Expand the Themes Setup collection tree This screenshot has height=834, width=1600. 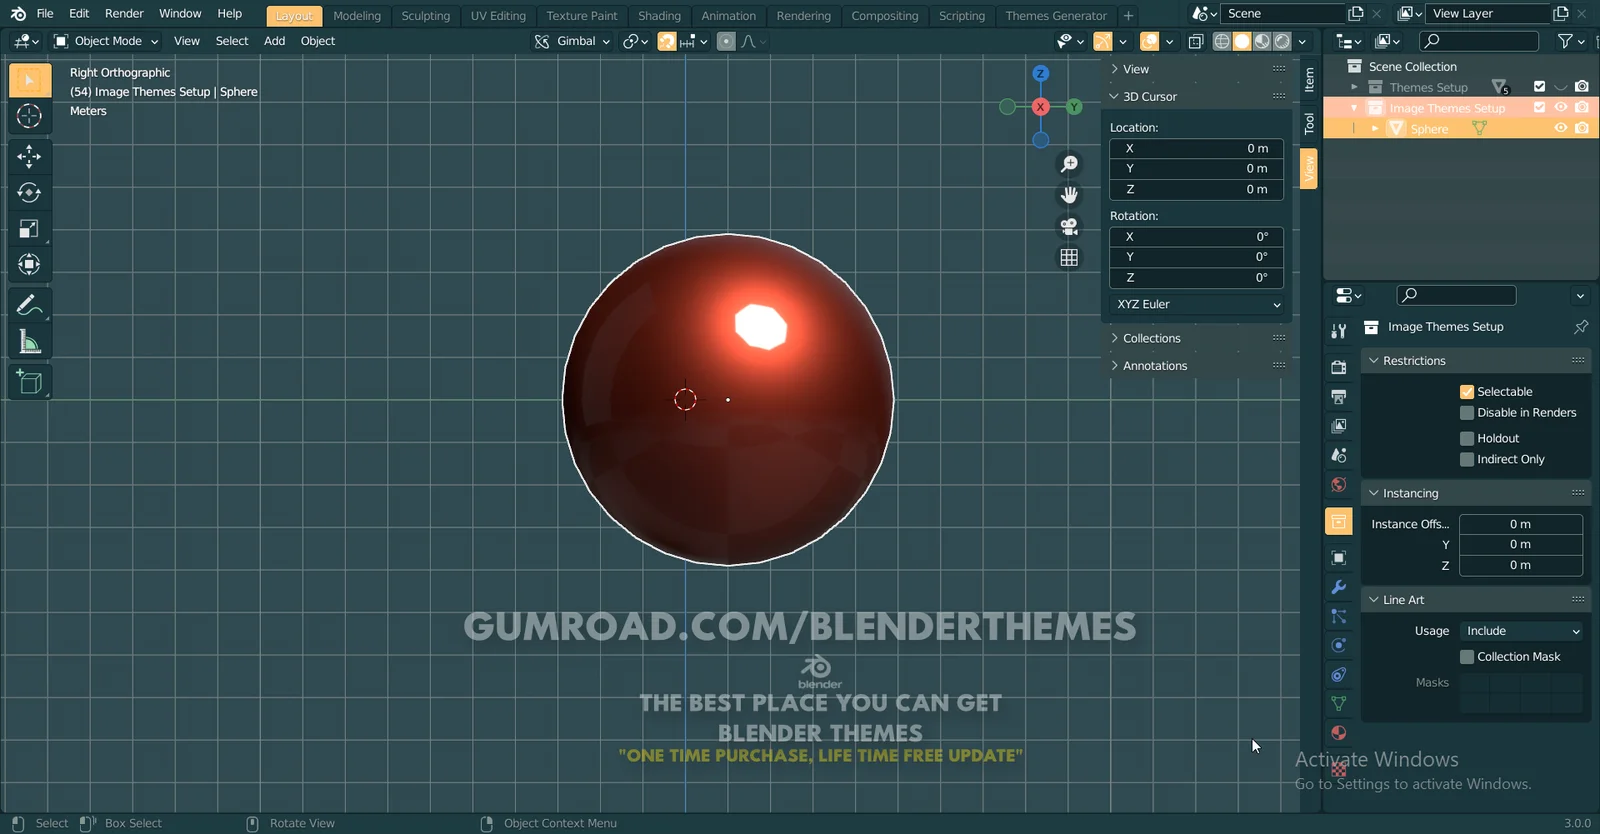pyautogui.click(x=1354, y=87)
